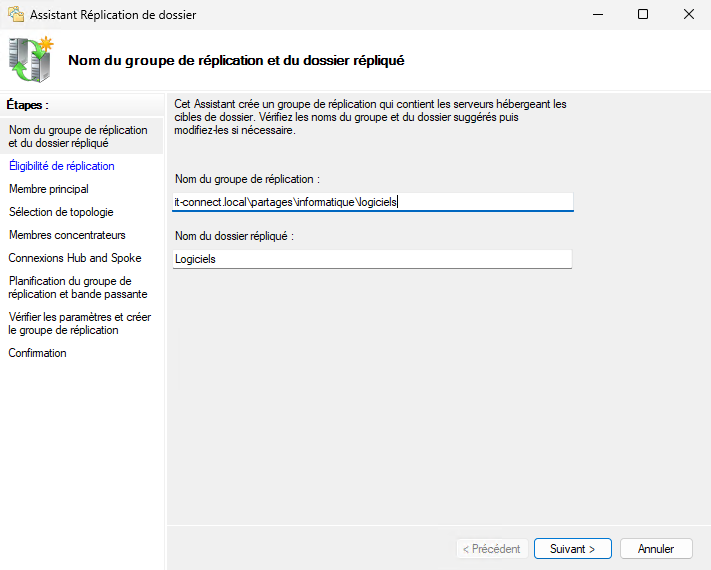
Task: Close the Assistant Réplication de dossier window
Action: click(x=689, y=15)
